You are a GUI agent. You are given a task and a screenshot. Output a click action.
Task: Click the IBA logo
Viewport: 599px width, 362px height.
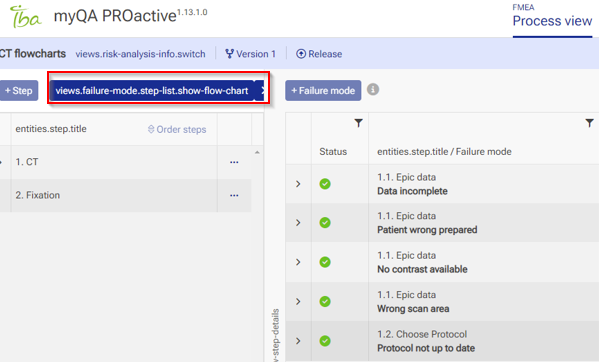click(x=25, y=16)
